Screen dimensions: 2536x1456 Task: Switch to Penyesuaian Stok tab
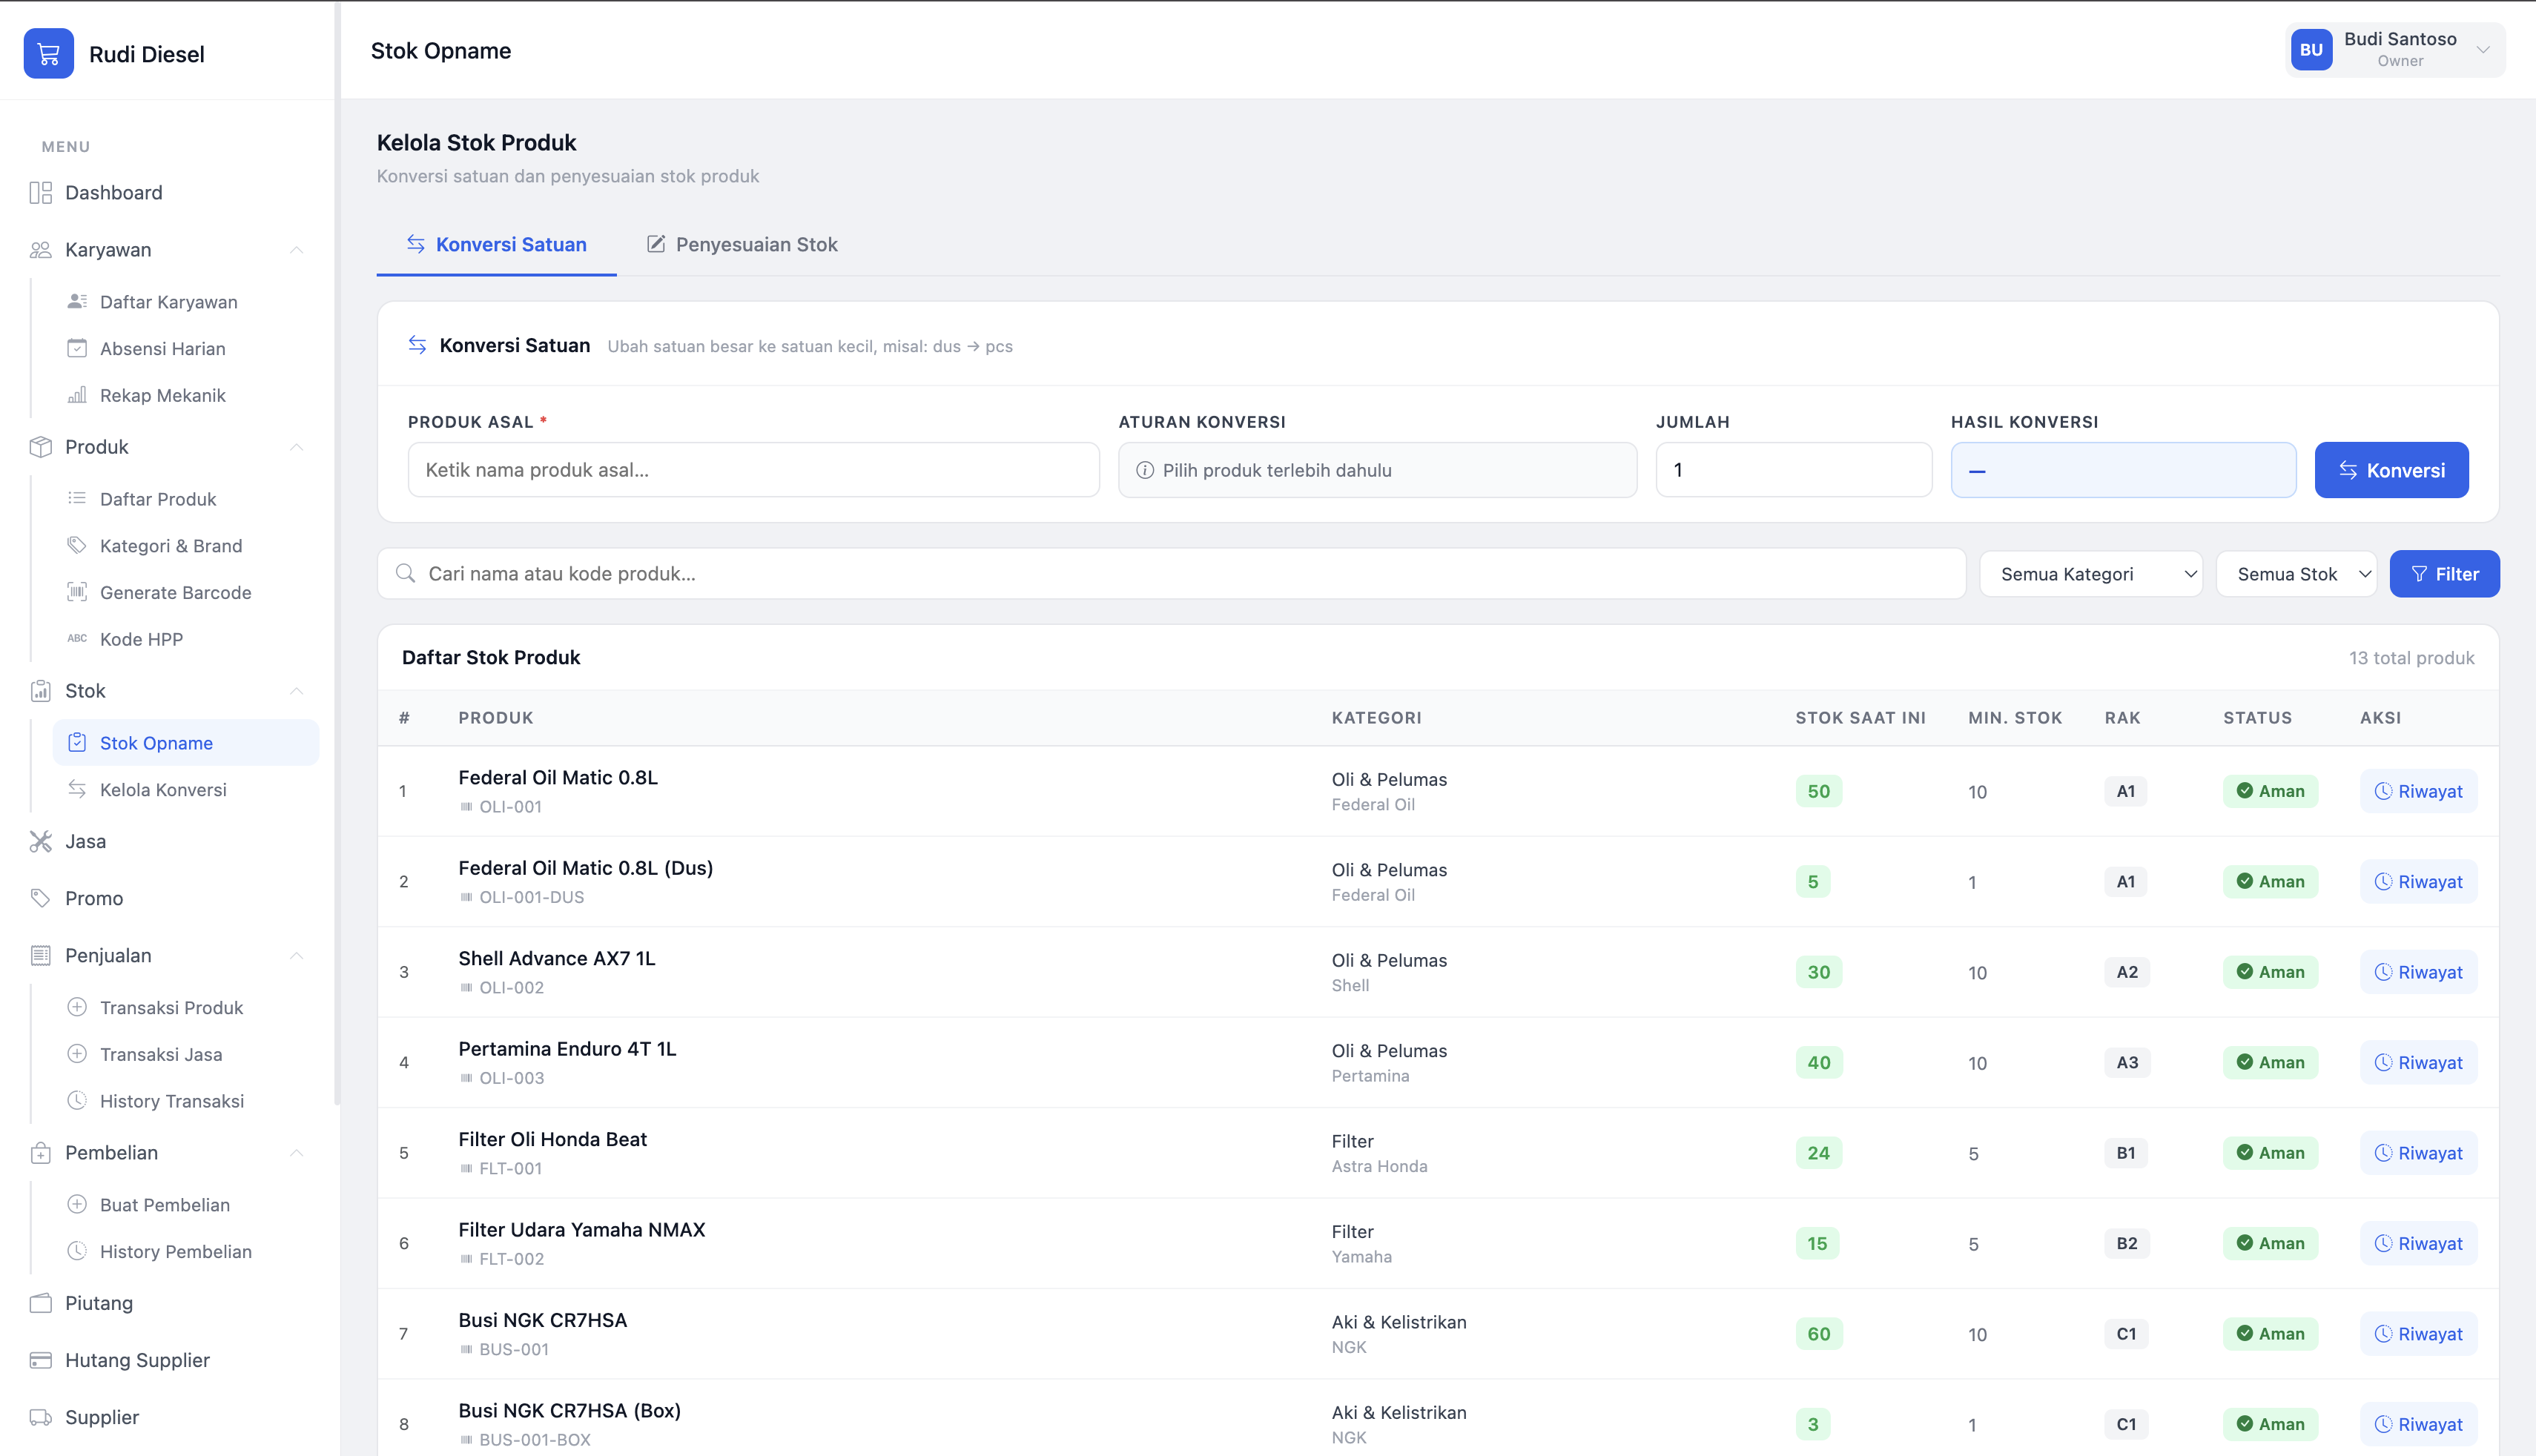pyautogui.click(x=742, y=244)
